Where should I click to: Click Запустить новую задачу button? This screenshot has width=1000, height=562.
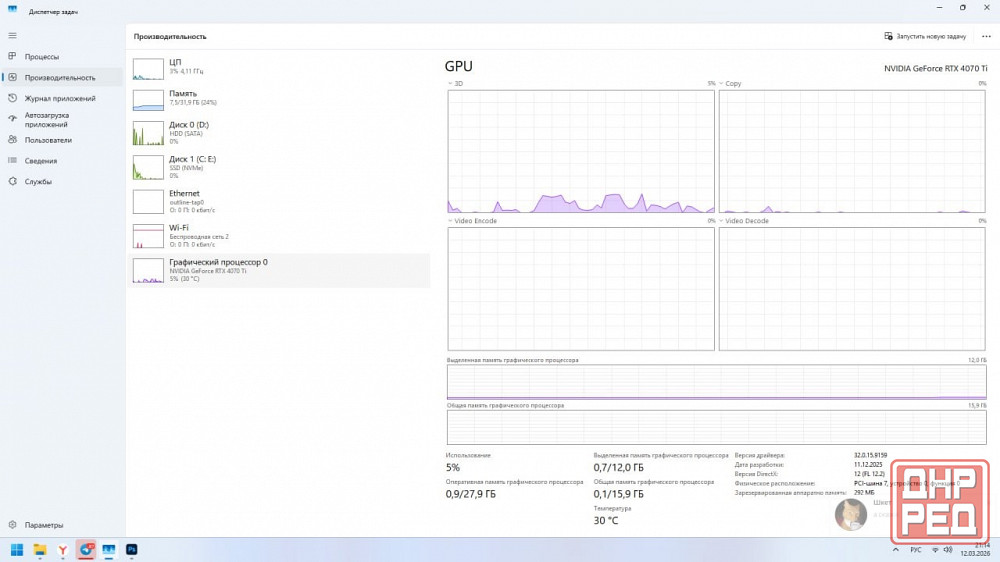click(925, 36)
